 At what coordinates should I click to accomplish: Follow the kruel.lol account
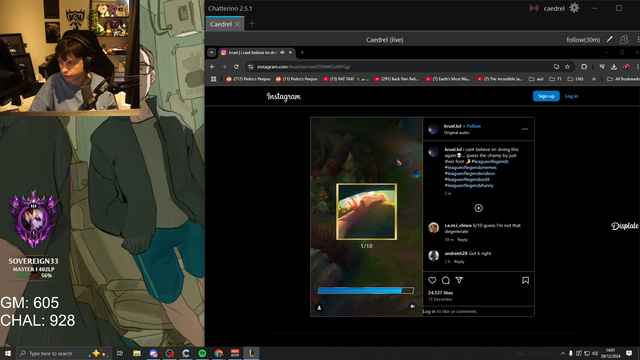coord(473,126)
